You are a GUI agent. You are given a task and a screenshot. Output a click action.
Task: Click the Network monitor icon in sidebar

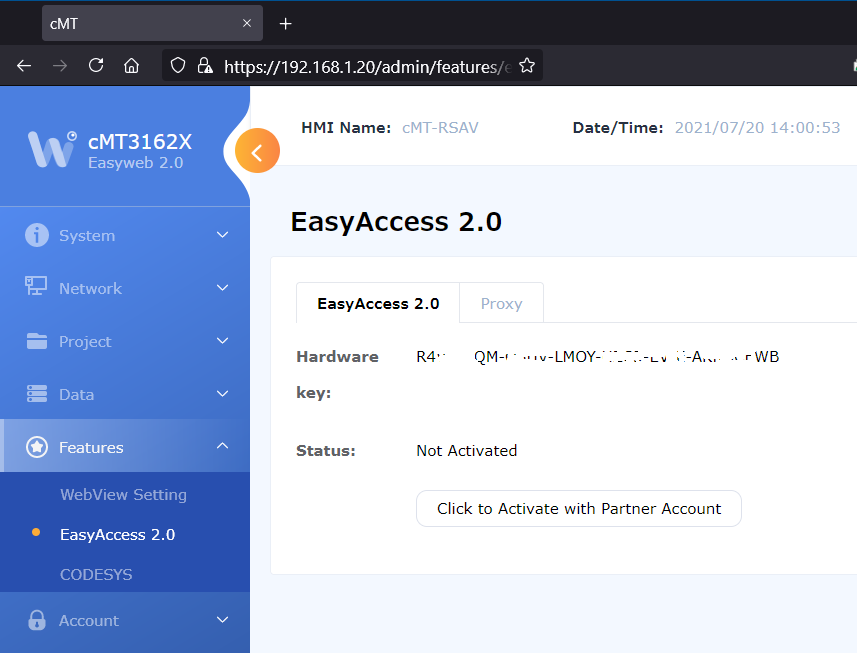(x=37, y=287)
